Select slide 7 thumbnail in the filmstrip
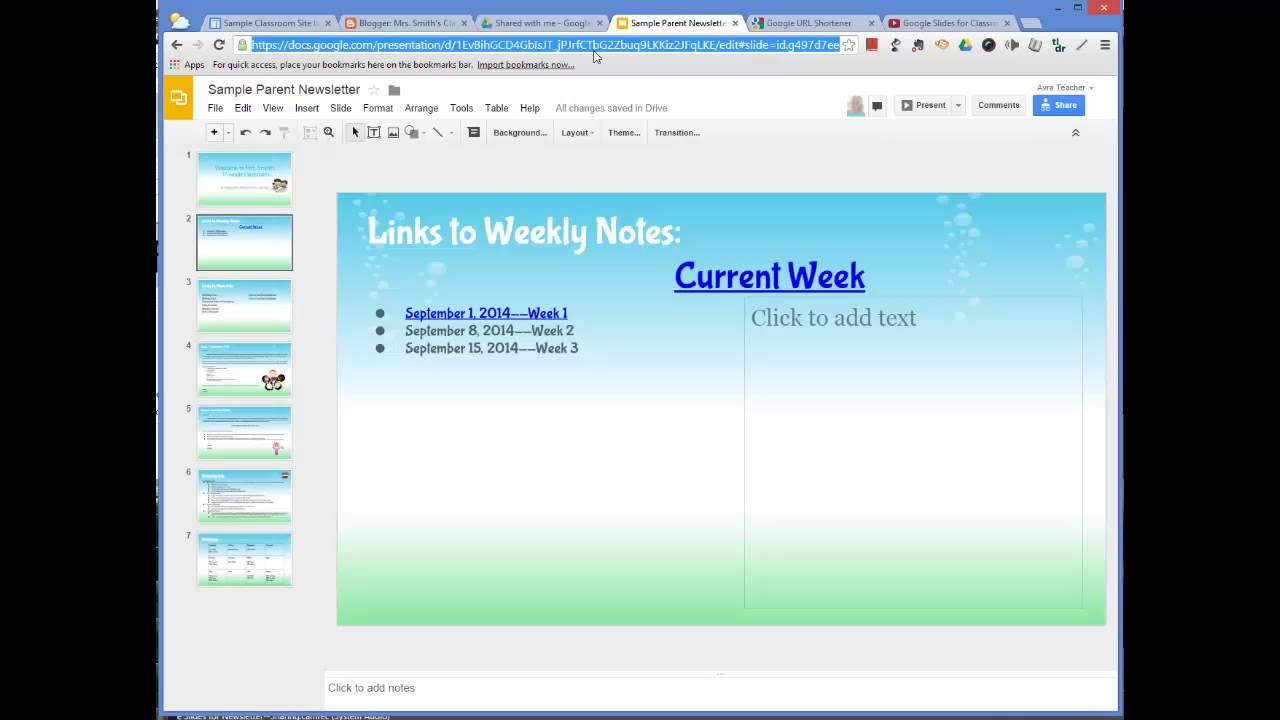 point(244,559)
